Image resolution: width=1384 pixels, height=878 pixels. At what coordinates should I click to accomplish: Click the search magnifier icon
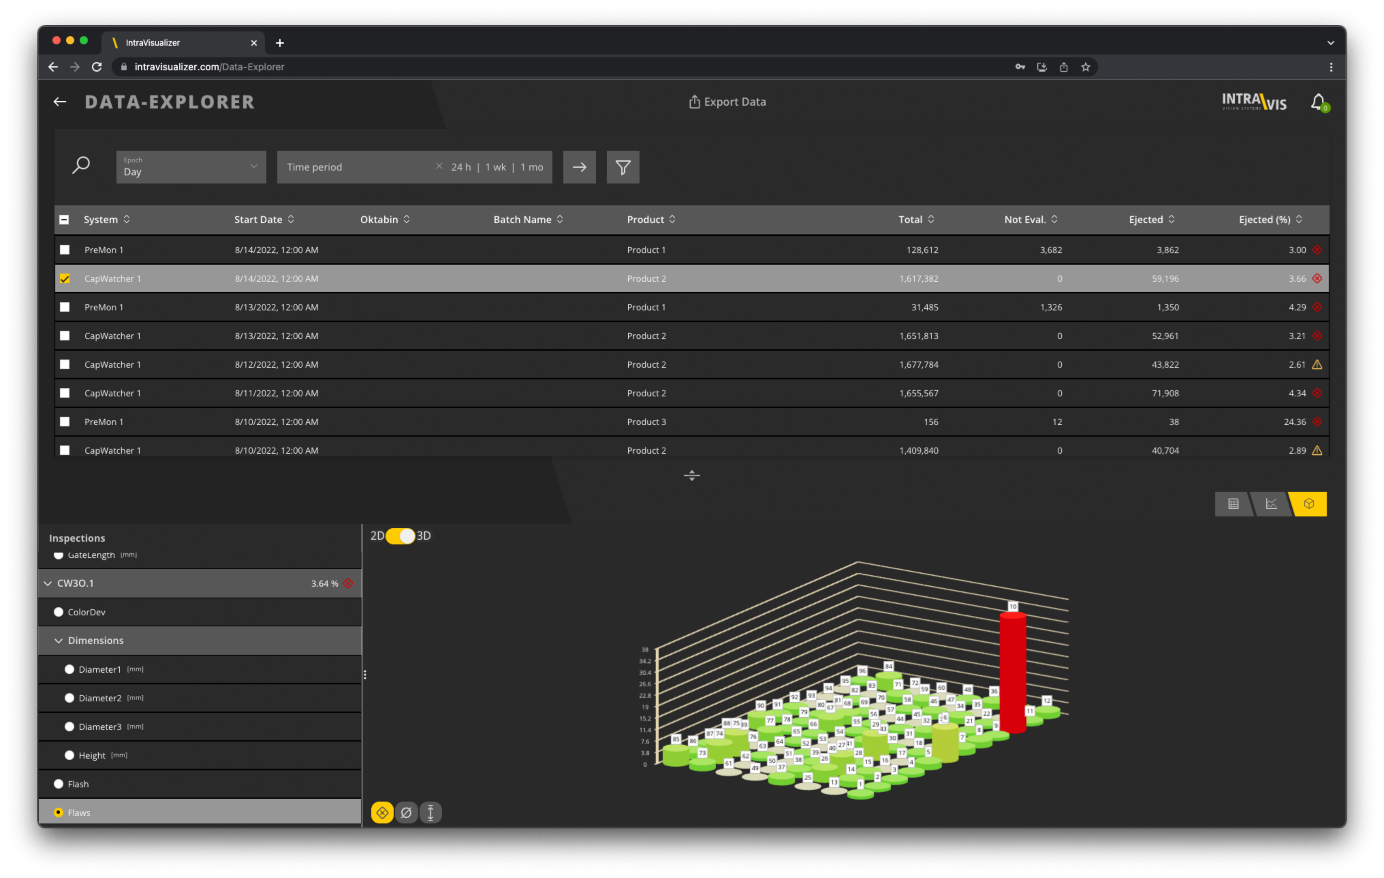click(81, 166)
